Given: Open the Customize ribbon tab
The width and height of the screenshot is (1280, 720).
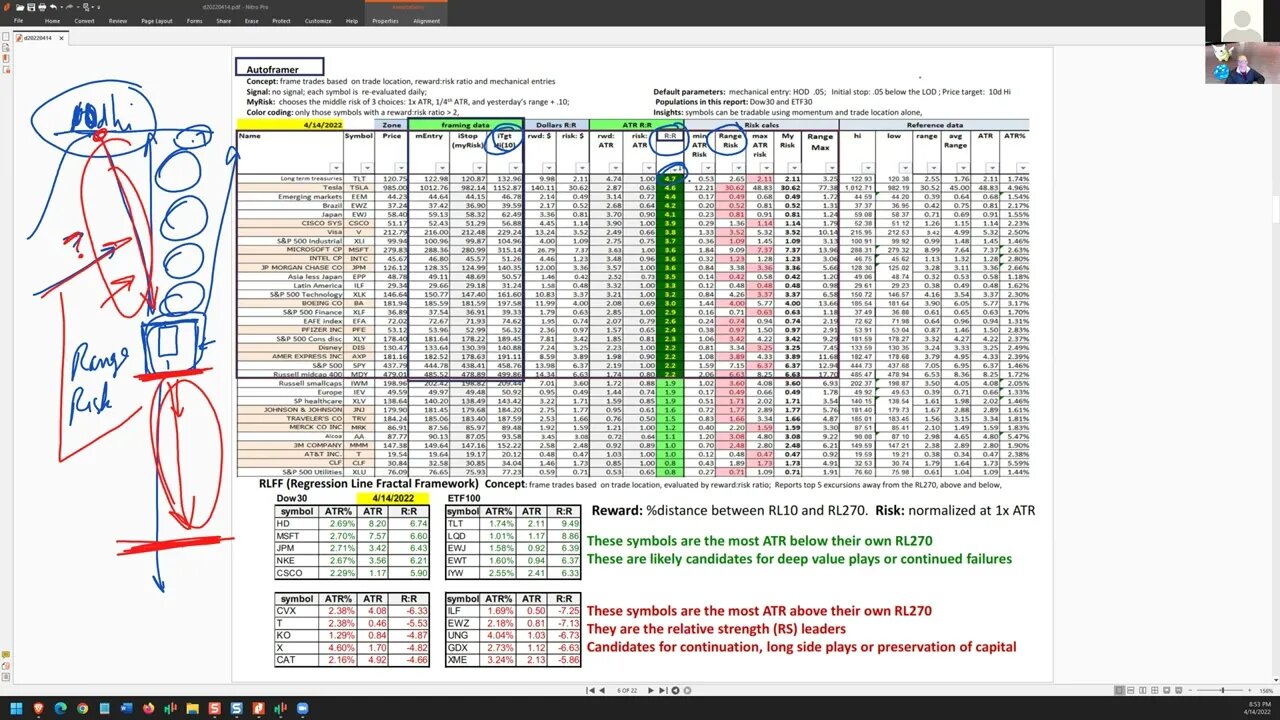Looking at the screenshot, I should pos(318,21).
